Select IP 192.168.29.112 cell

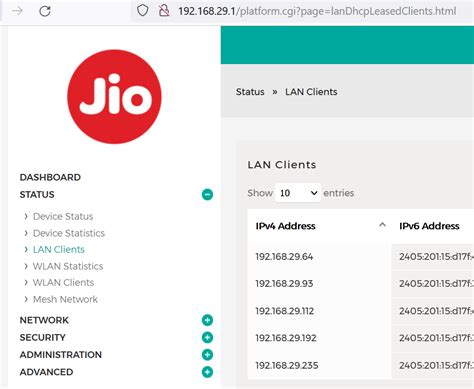click(285, 311)
